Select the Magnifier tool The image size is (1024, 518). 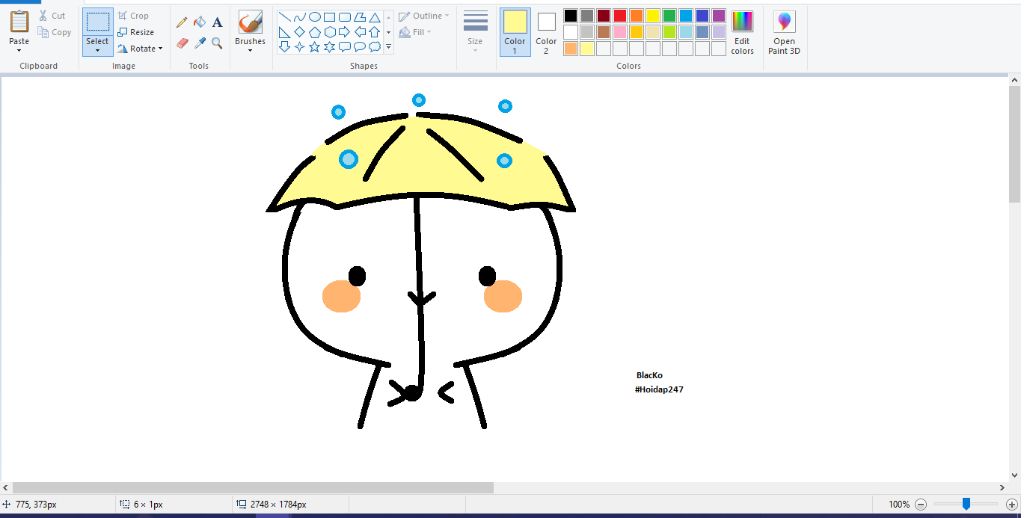tap(217, 43)
